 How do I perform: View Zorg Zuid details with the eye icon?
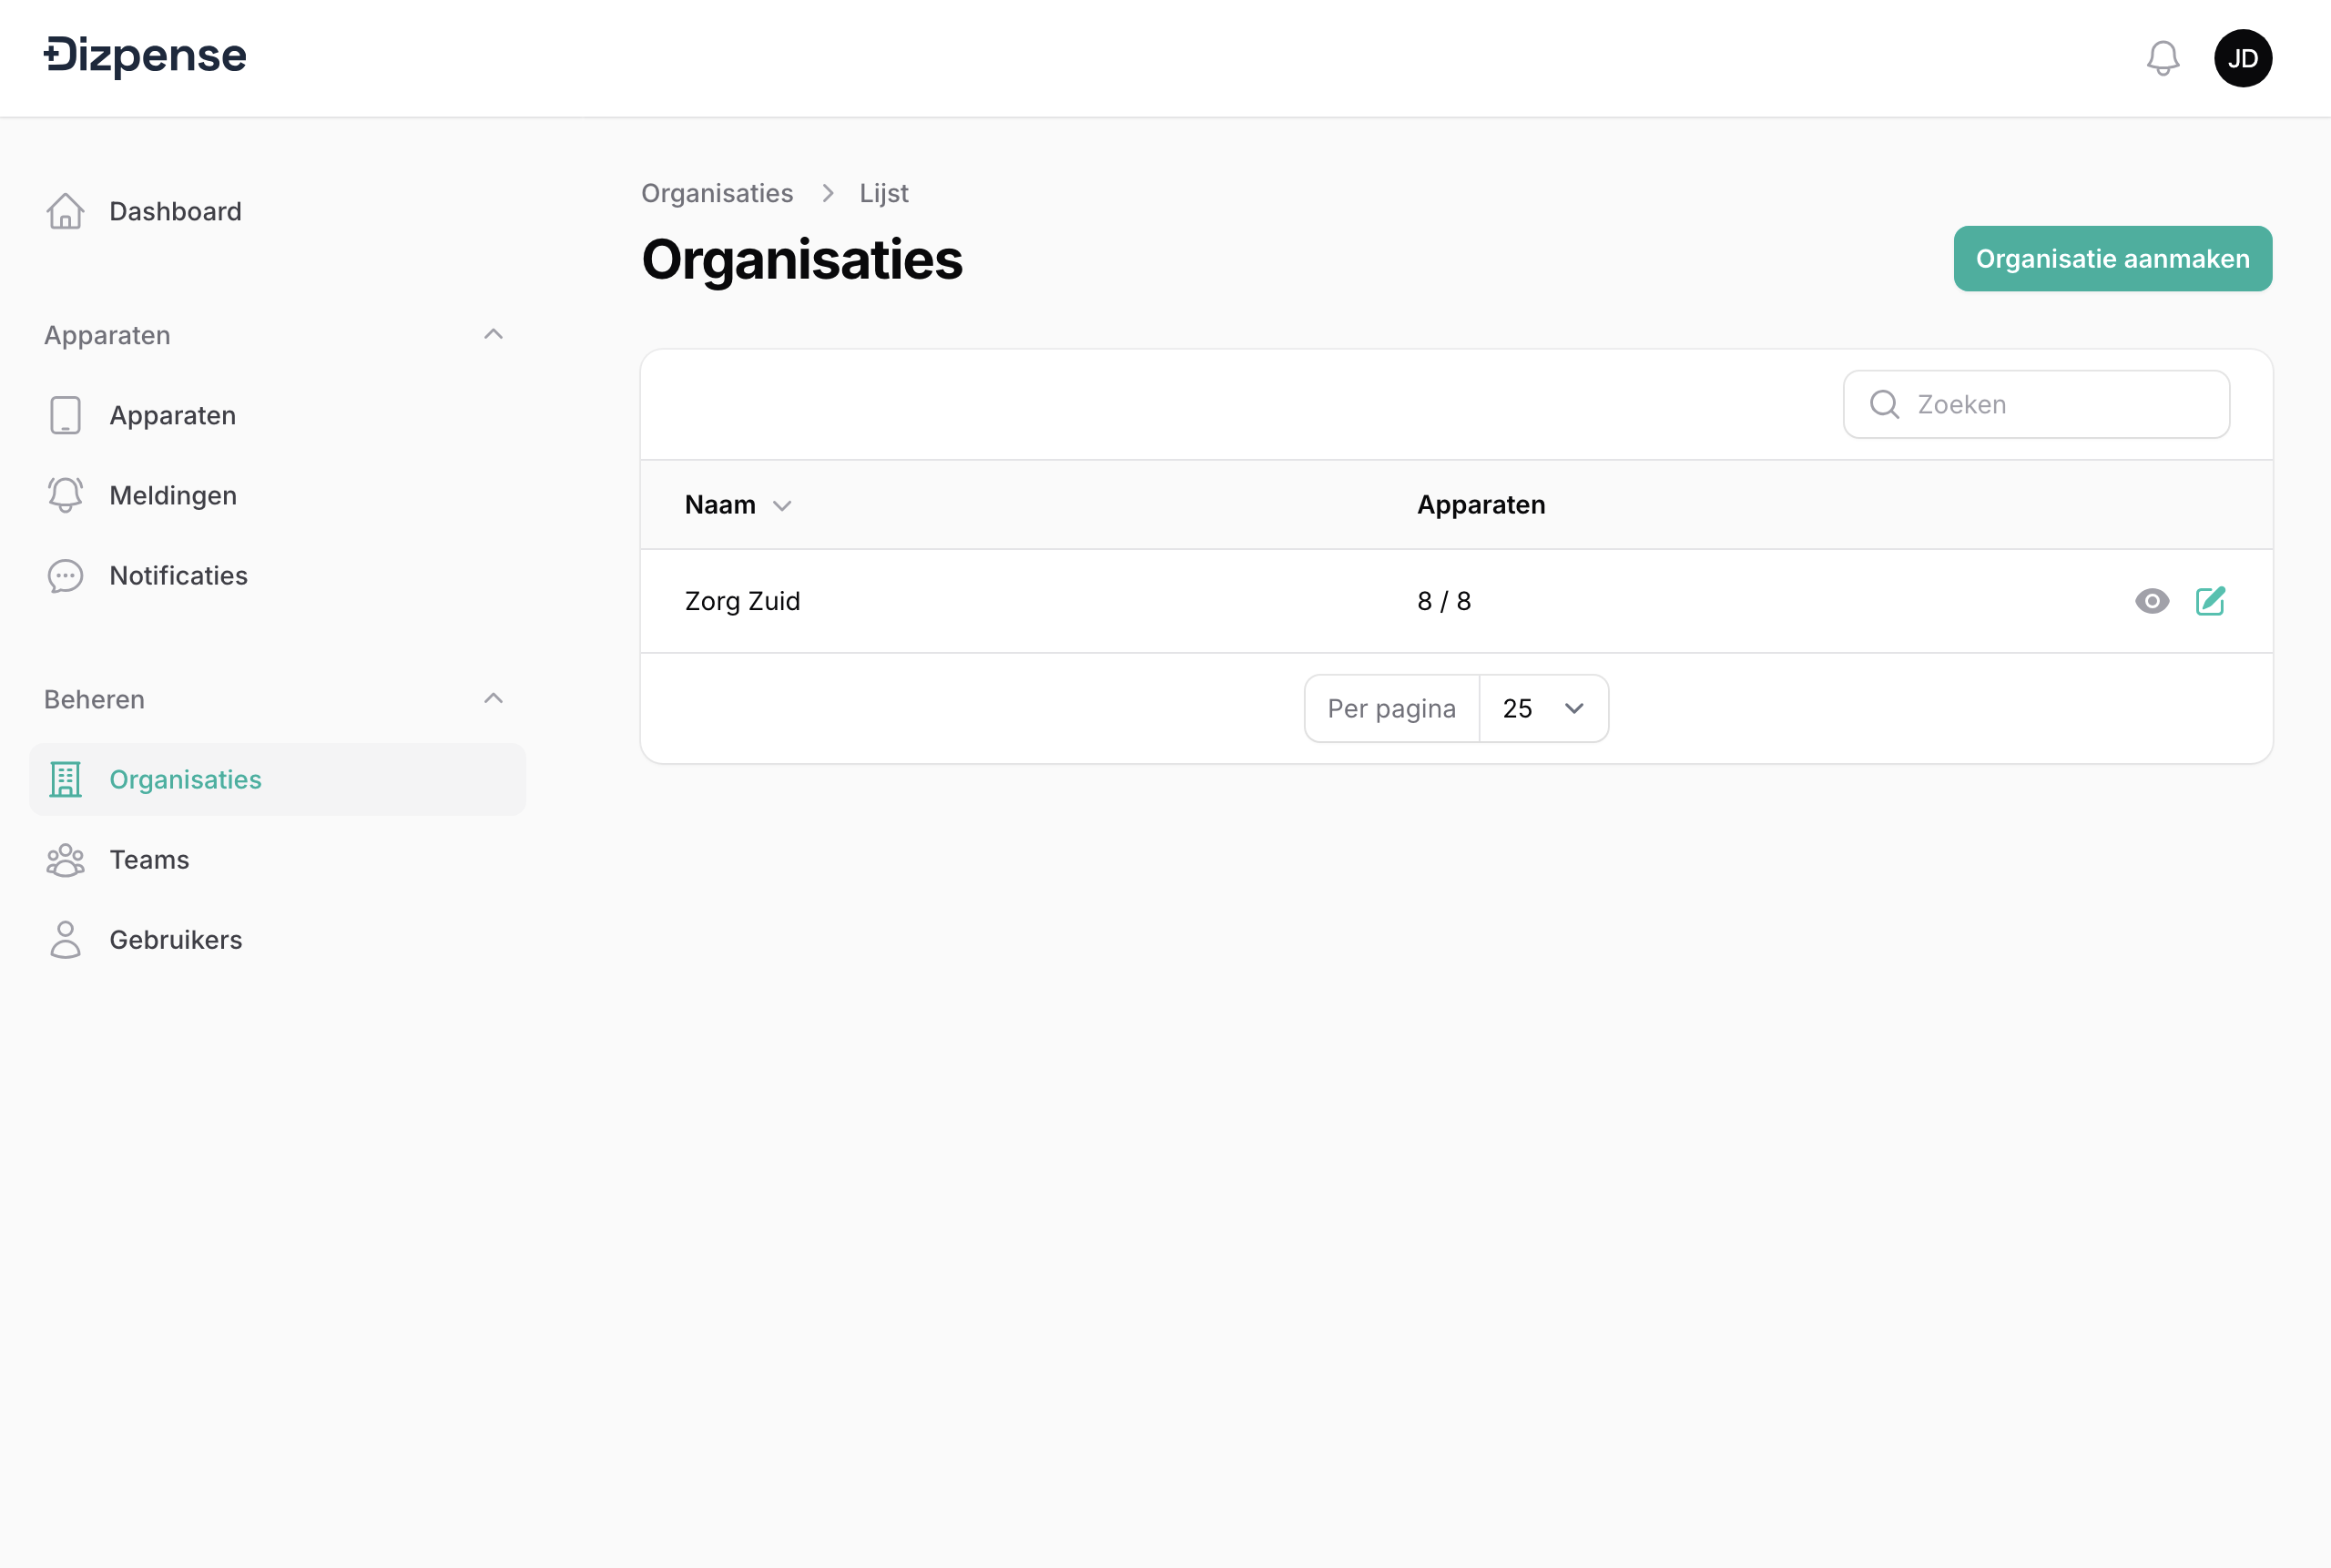tap(2152, 601)
